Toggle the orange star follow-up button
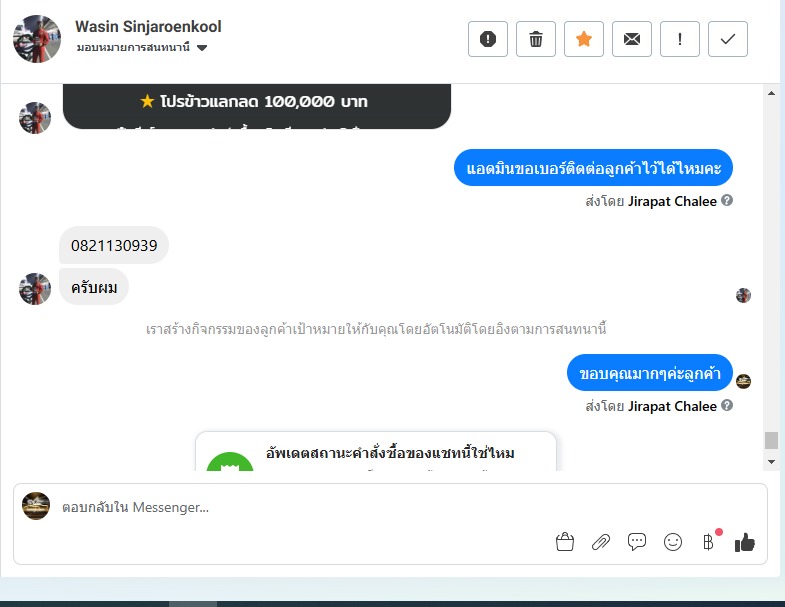The height and width of the screenshot is (607, 785). tap(584, 39)
